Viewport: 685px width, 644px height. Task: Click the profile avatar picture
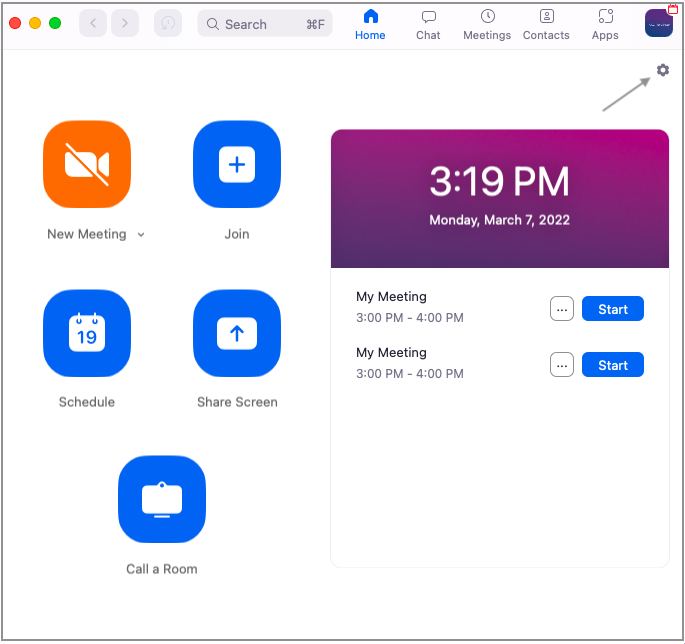coord(659,23)
